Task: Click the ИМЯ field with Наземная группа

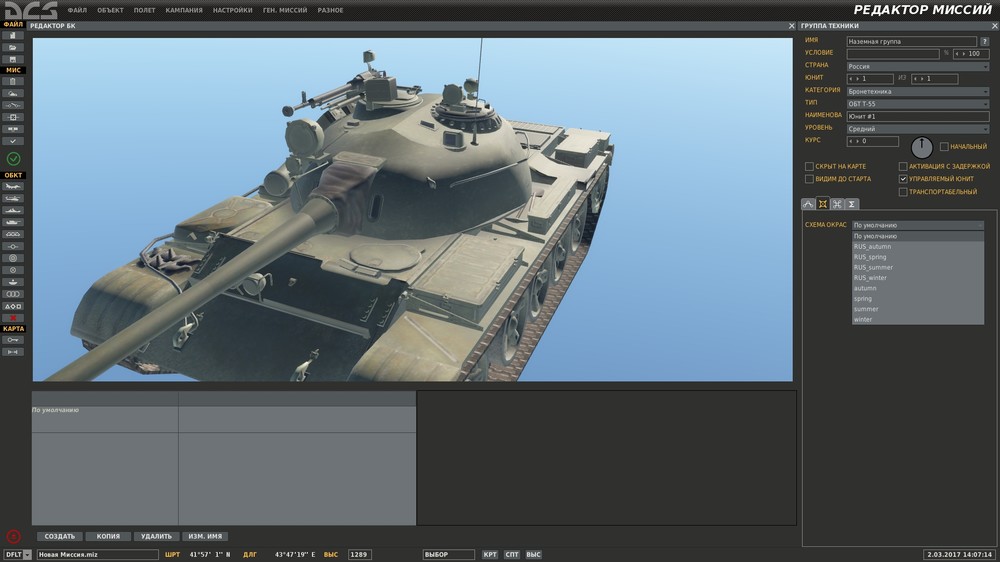Action: [911, 41]
